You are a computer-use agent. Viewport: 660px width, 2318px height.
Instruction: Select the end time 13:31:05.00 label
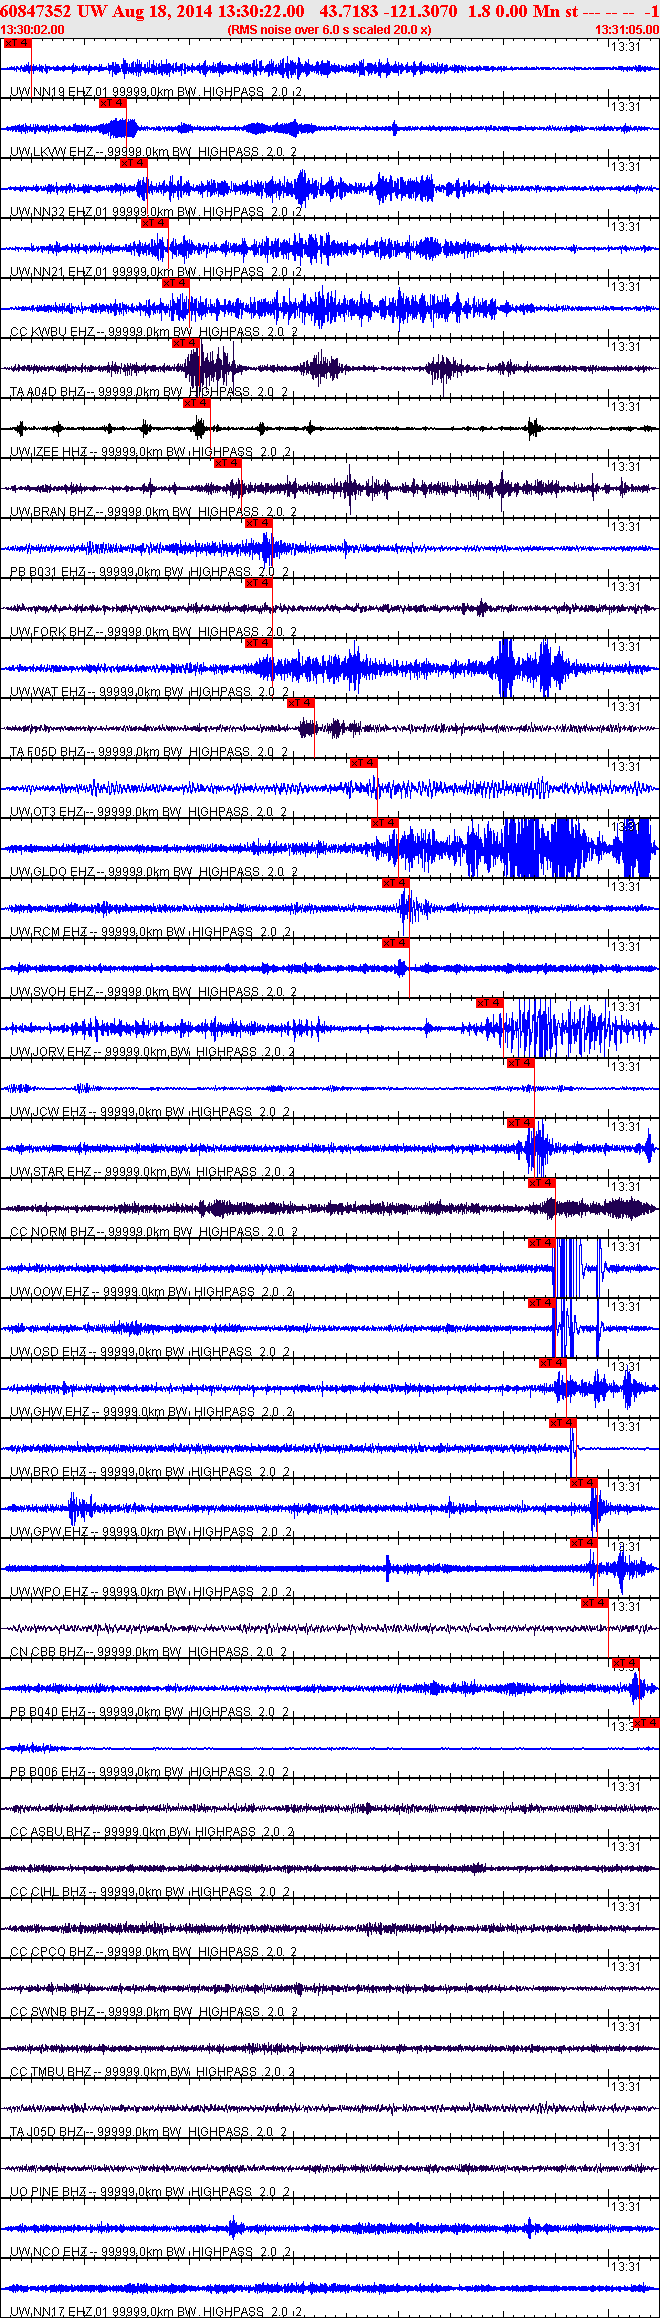click(627, 30)
